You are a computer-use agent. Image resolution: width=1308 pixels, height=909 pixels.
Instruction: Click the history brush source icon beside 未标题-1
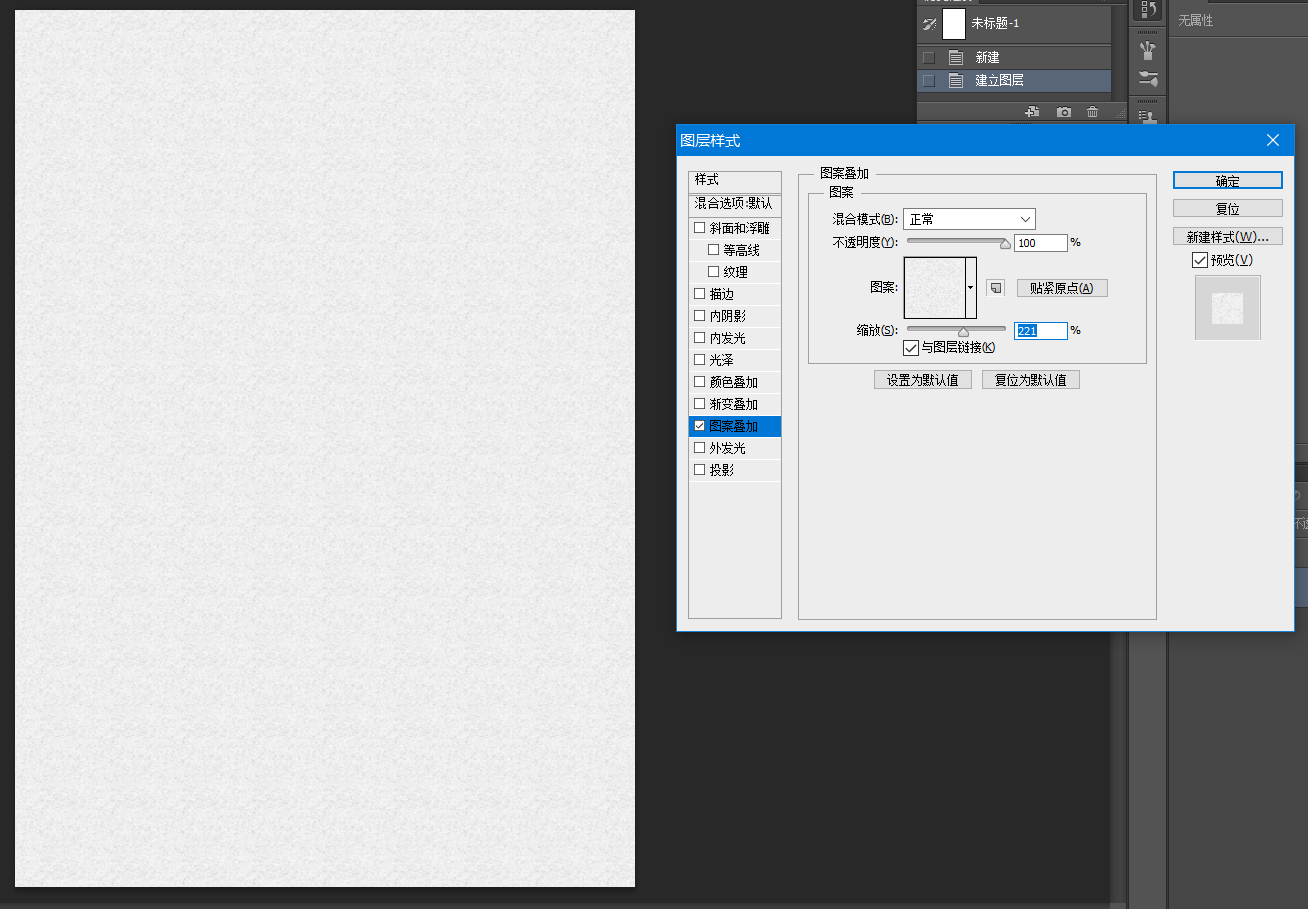point(929,23)
